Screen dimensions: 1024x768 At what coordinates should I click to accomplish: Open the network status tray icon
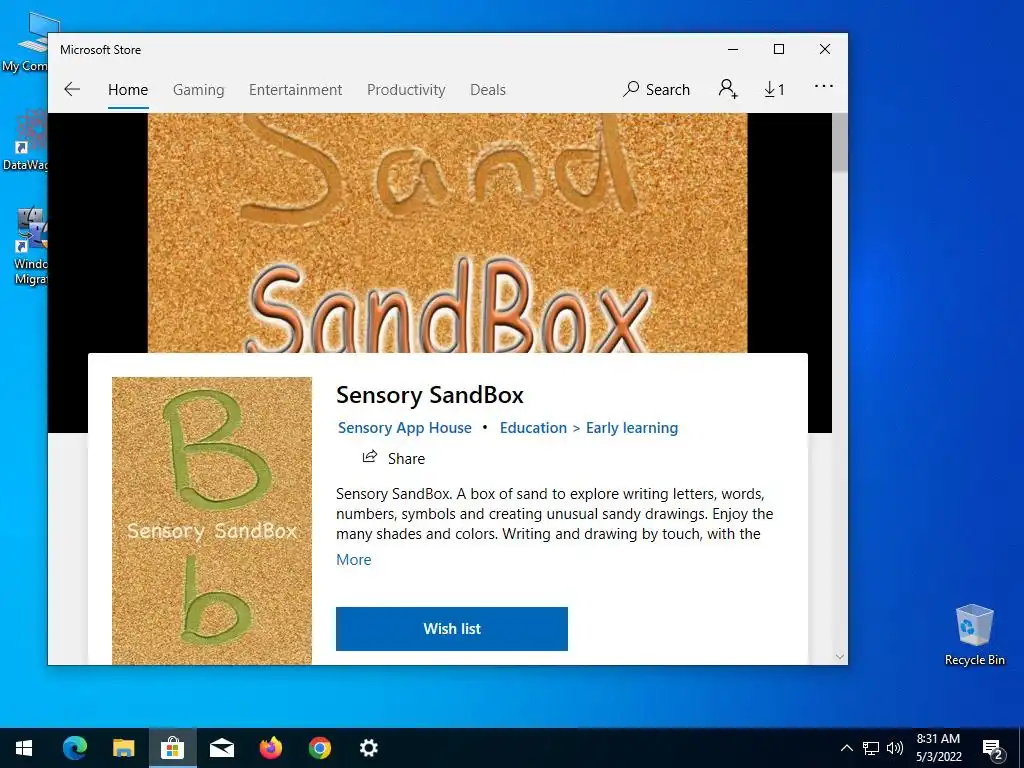coord(871,748)
